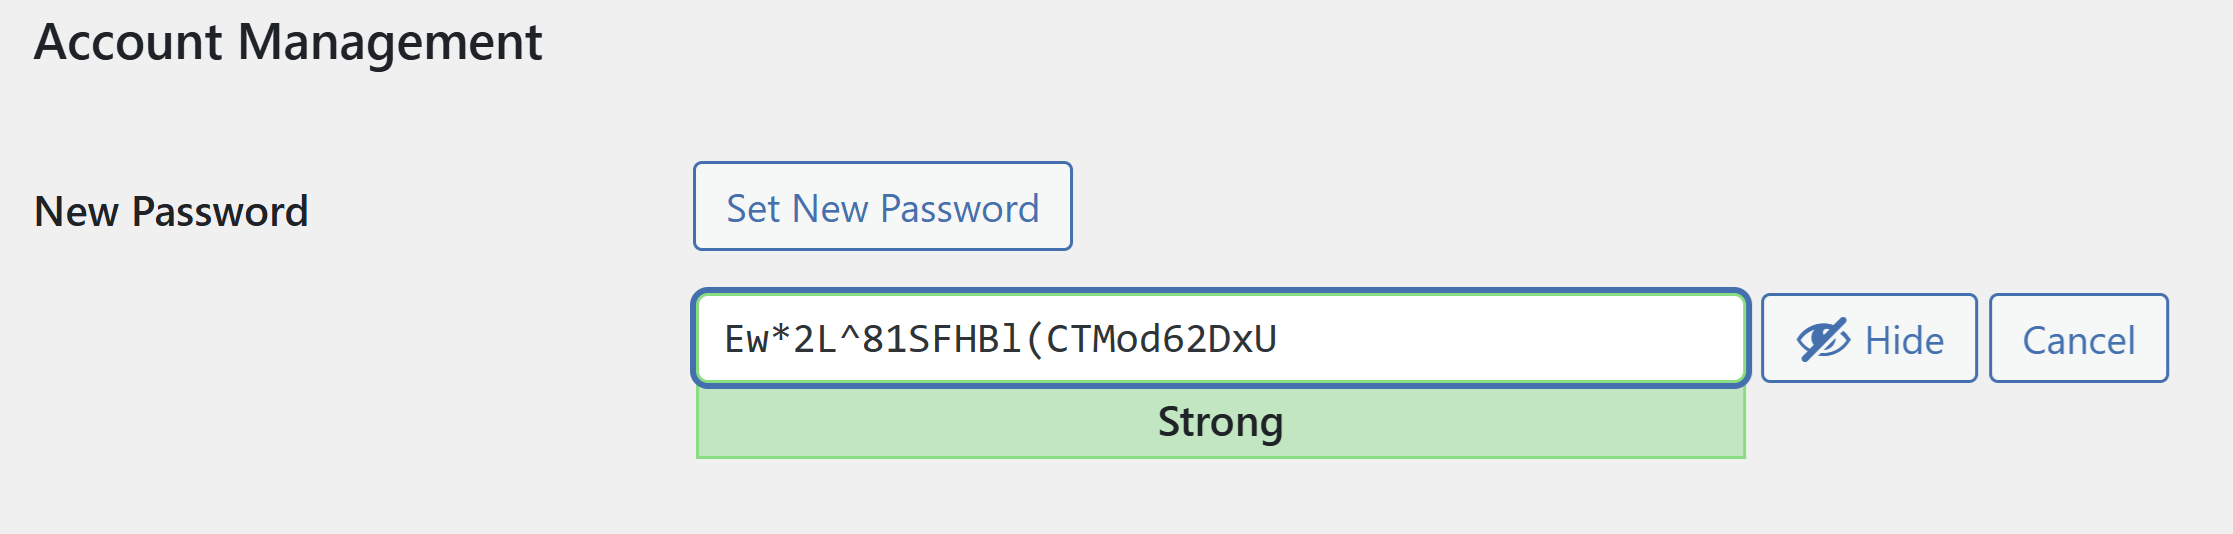
Task: Dismiss password editing via Cancel
Action: coord(2078,339)
